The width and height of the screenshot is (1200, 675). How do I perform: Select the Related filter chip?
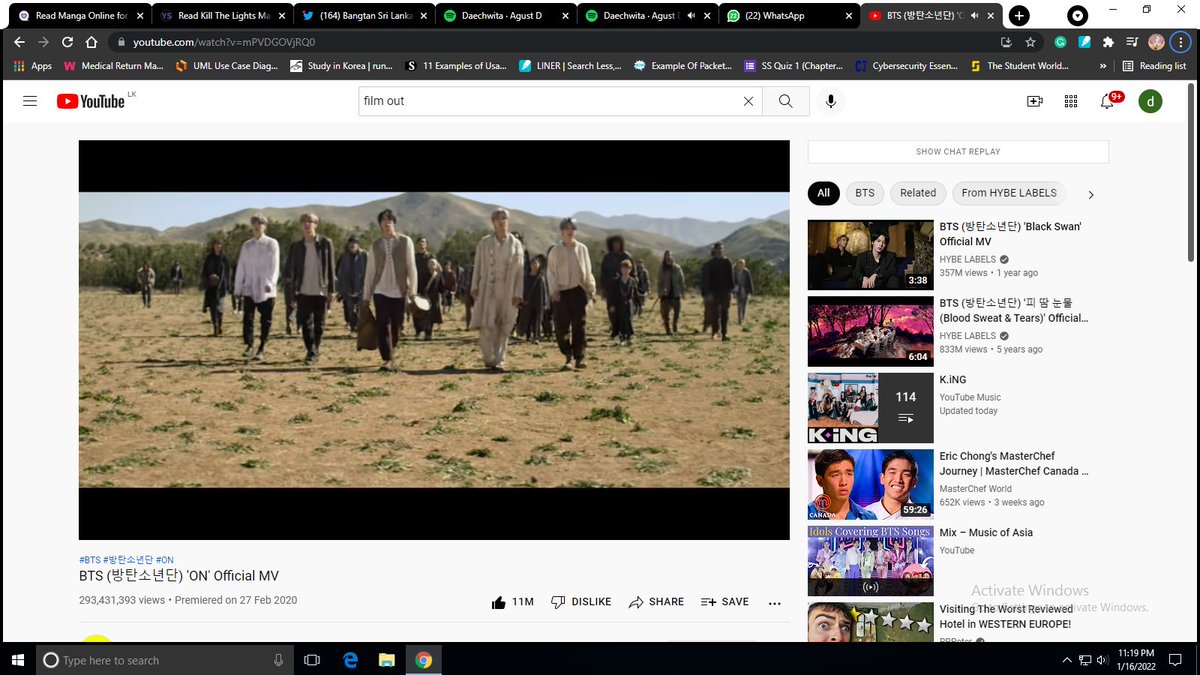coord(918,193)
